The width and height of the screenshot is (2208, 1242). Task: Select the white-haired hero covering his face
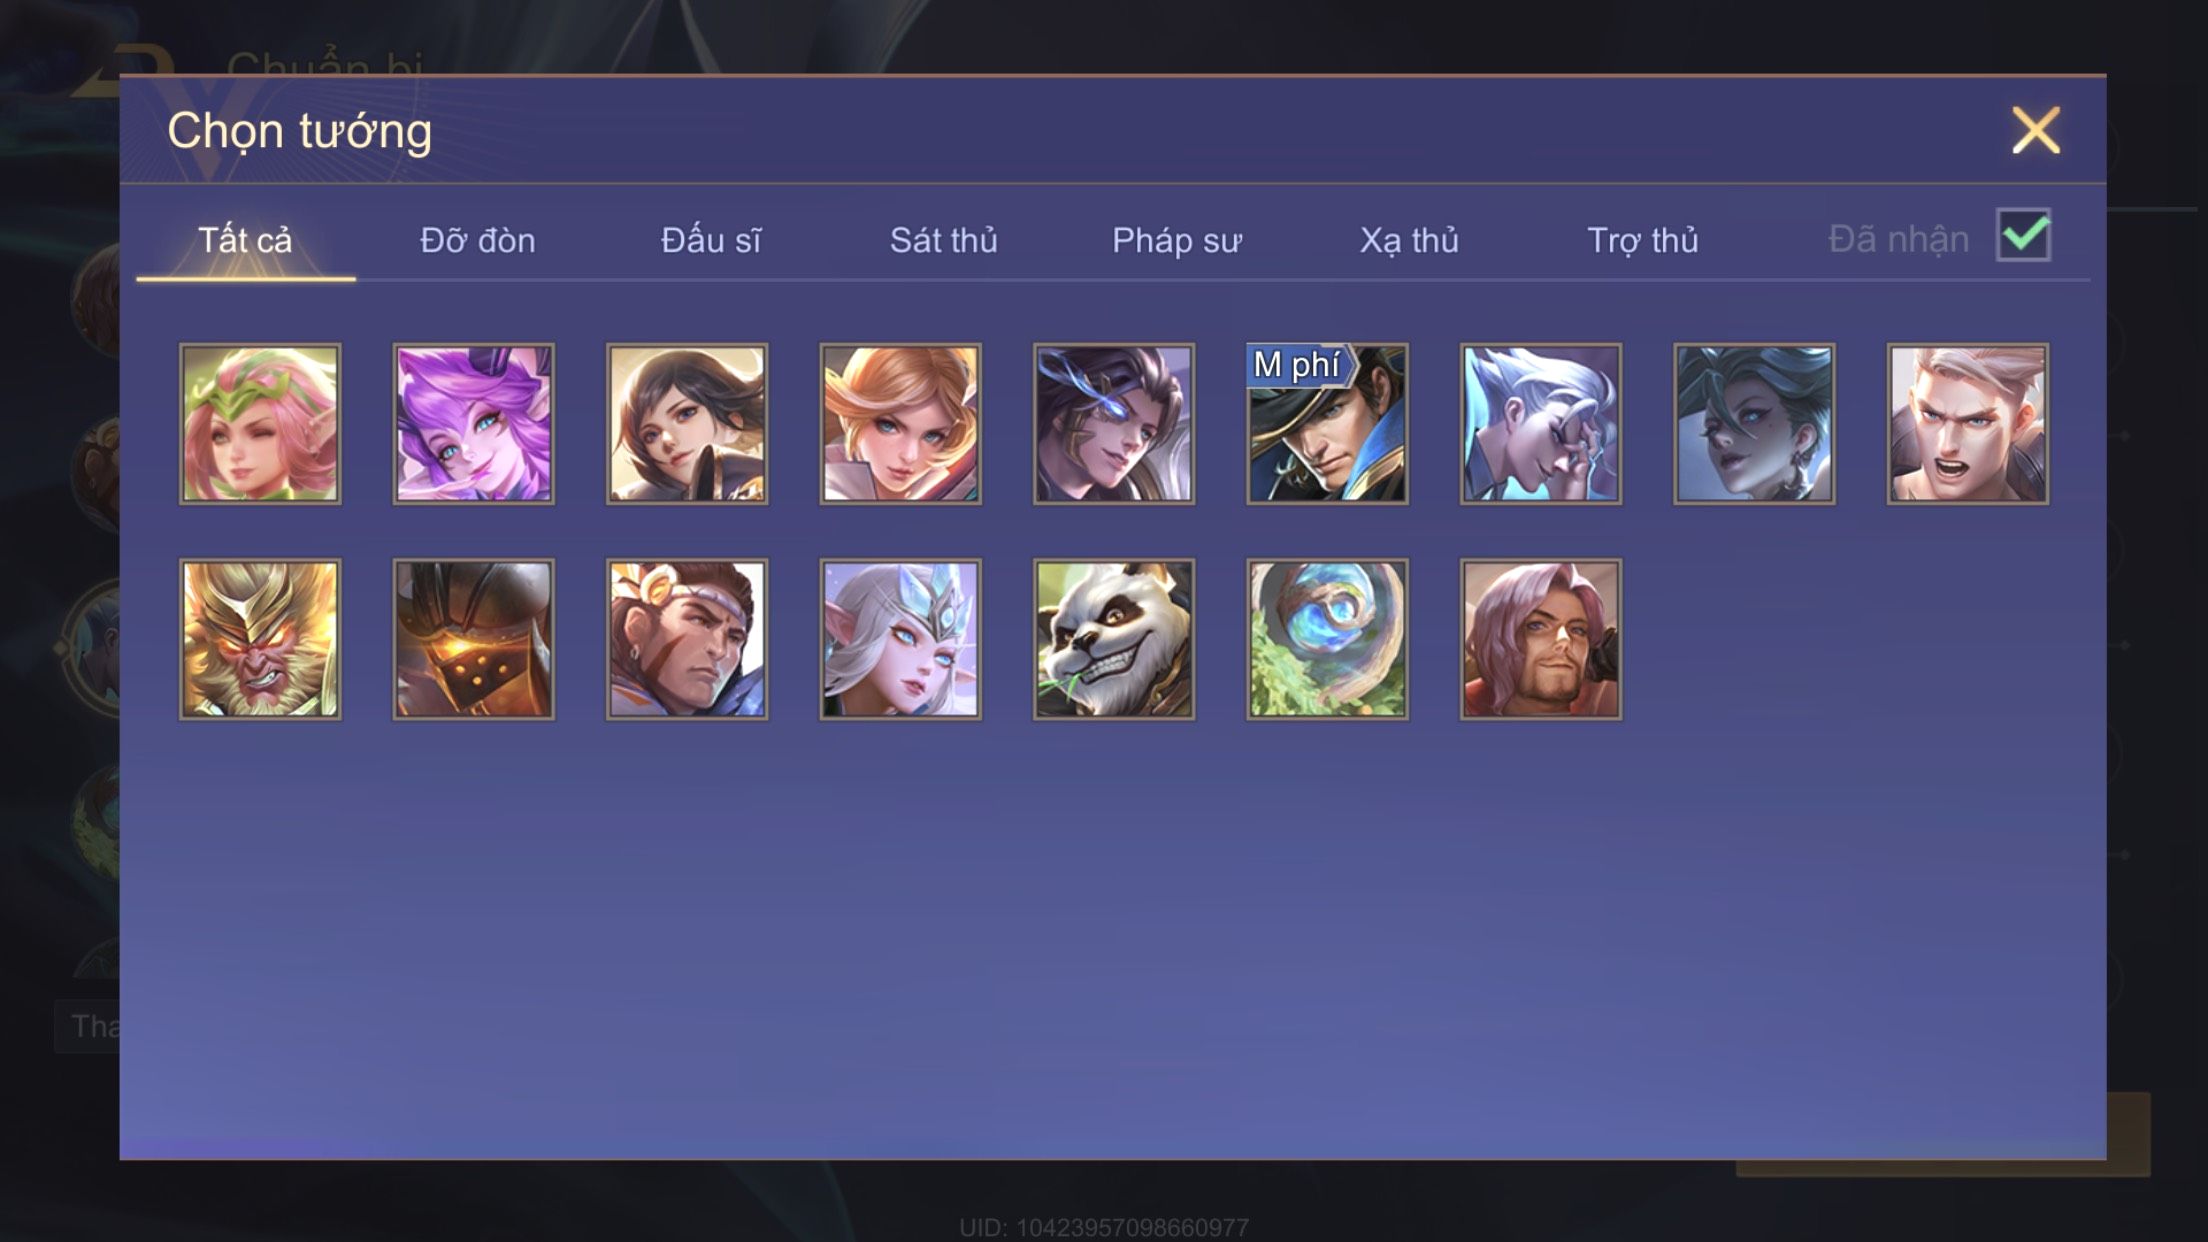click(x=1540, y=424)
